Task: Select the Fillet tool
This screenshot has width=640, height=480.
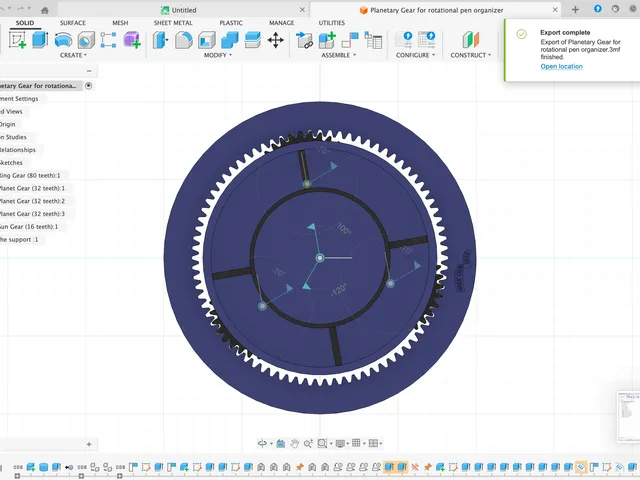Action: pyautogui.click(x=184, y=40)
